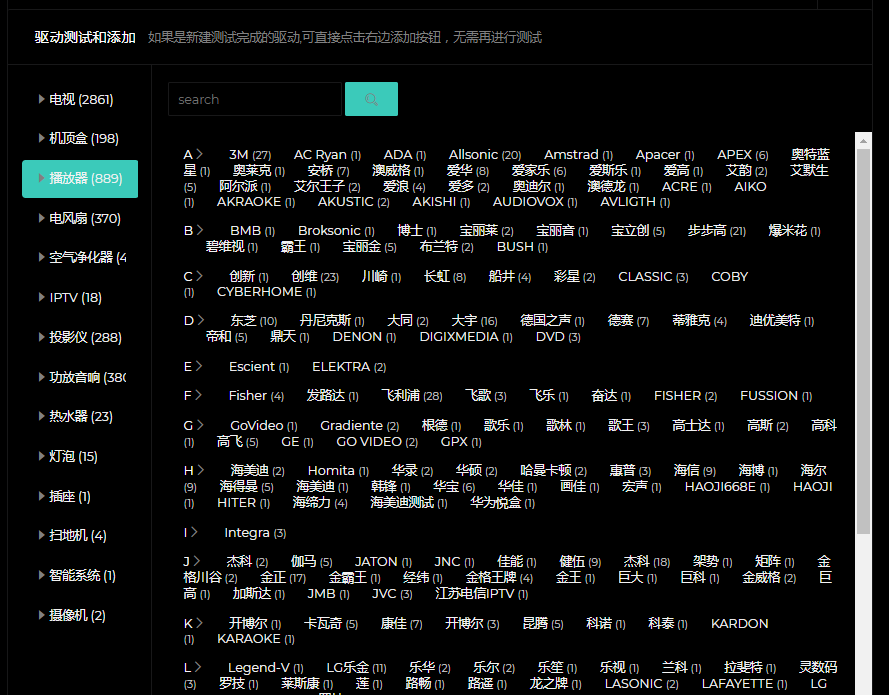Viewport: 889px width, 695px height.
Task: Select brand GPX (1)
Action: point(461,442)
